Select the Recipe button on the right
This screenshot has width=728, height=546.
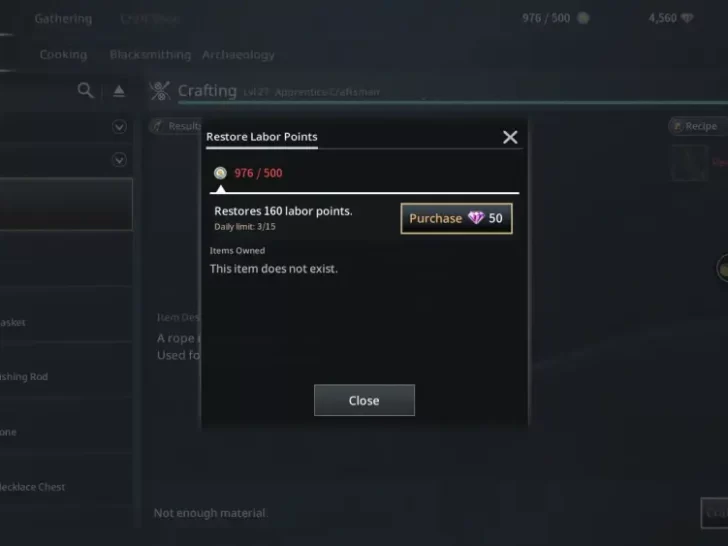[x=698, y=126]
